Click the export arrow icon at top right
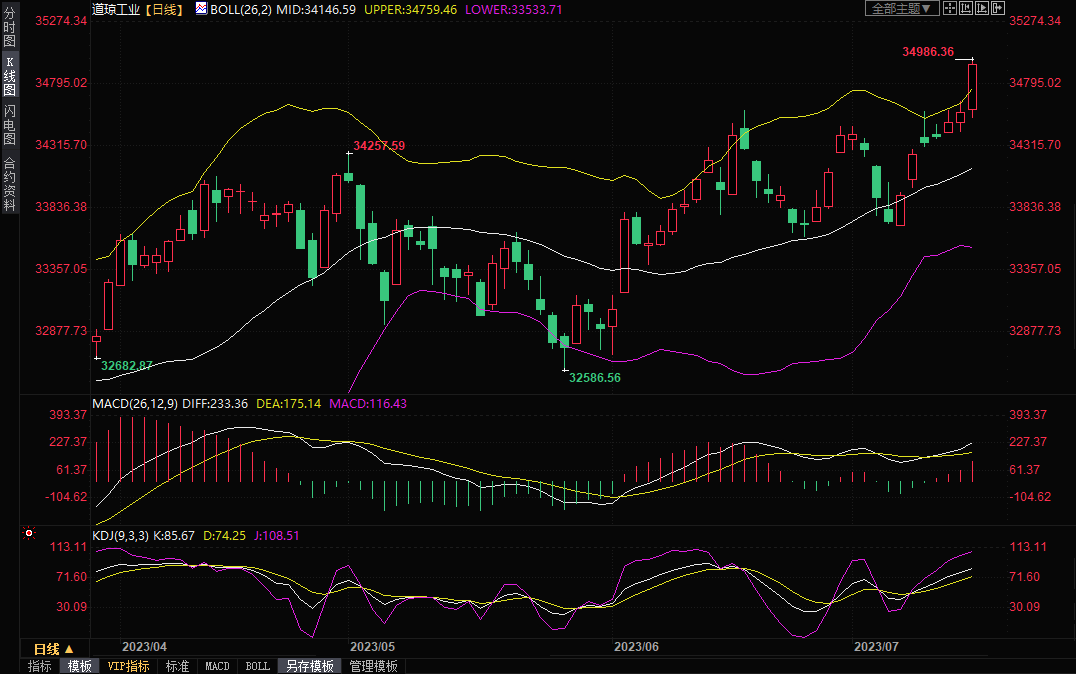The image size is (1076, 674). [x=997, y=8]
